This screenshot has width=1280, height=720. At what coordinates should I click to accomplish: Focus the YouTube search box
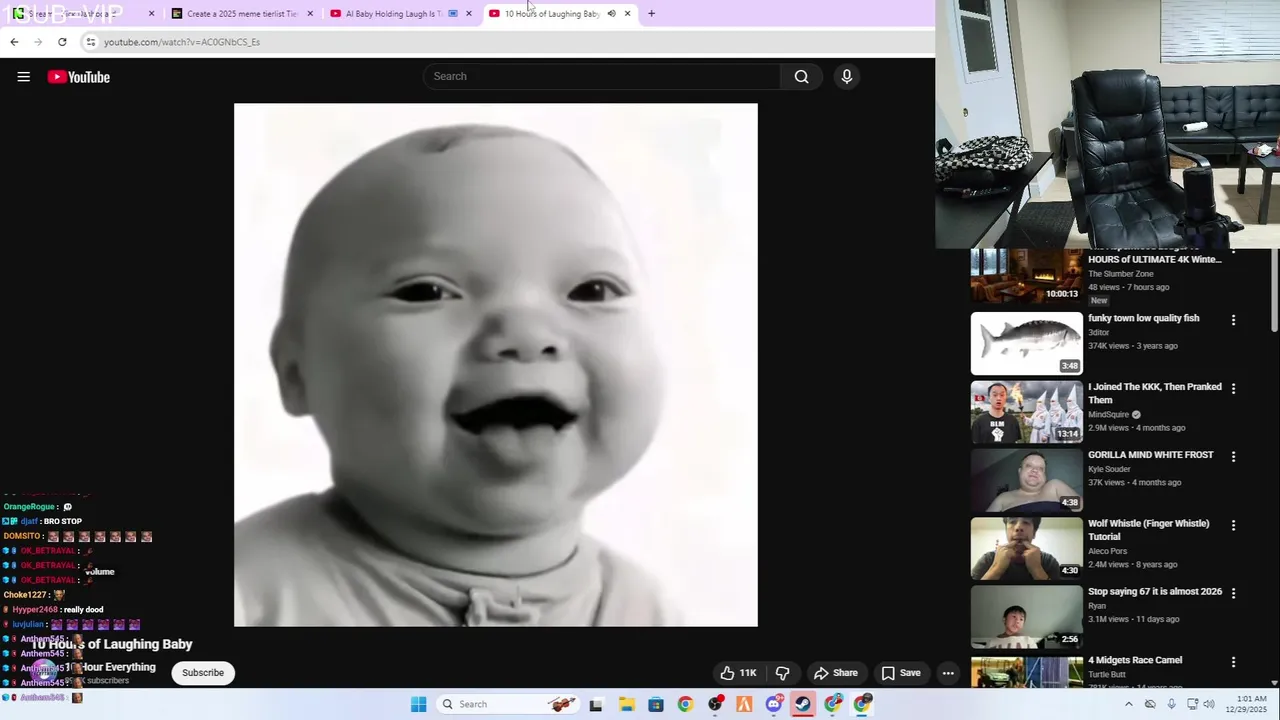click(x=602, y=76)
